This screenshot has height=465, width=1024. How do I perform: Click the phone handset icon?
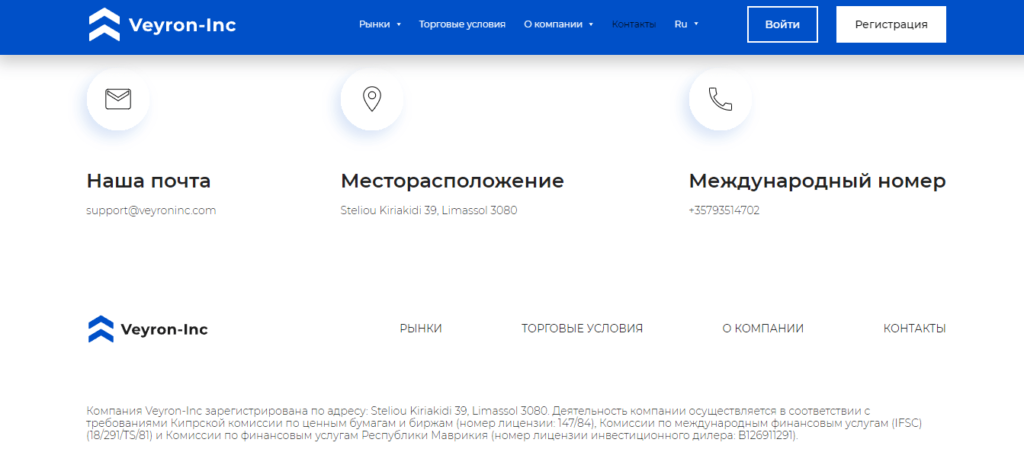click(720, 99)
